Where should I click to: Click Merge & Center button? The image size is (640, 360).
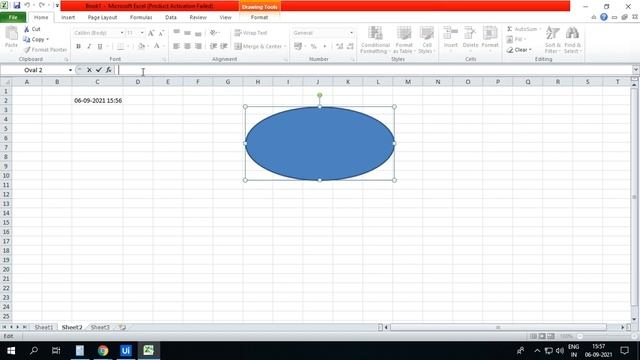(x=258, y=46)
